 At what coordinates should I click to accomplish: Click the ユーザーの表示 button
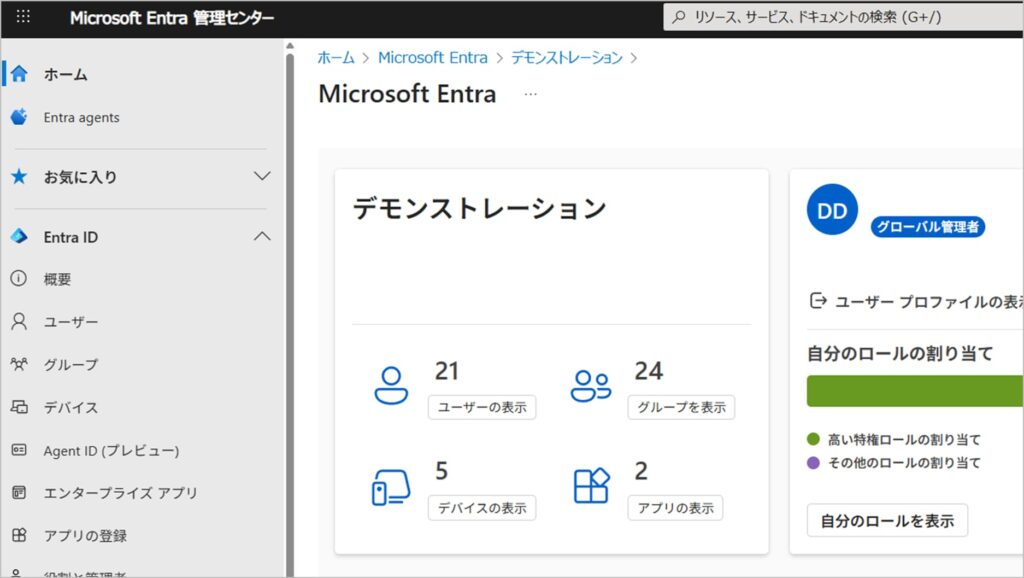pyautogui.click(x=482, y=407)
